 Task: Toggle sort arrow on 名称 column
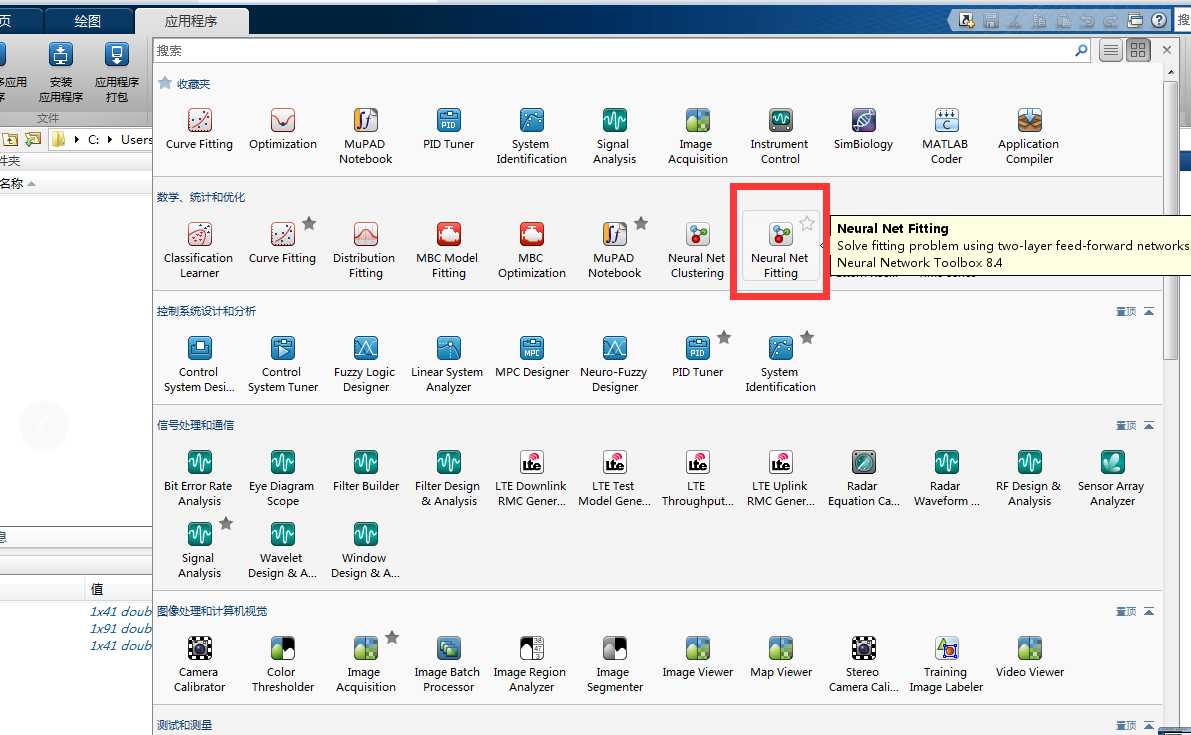[31, 184]
